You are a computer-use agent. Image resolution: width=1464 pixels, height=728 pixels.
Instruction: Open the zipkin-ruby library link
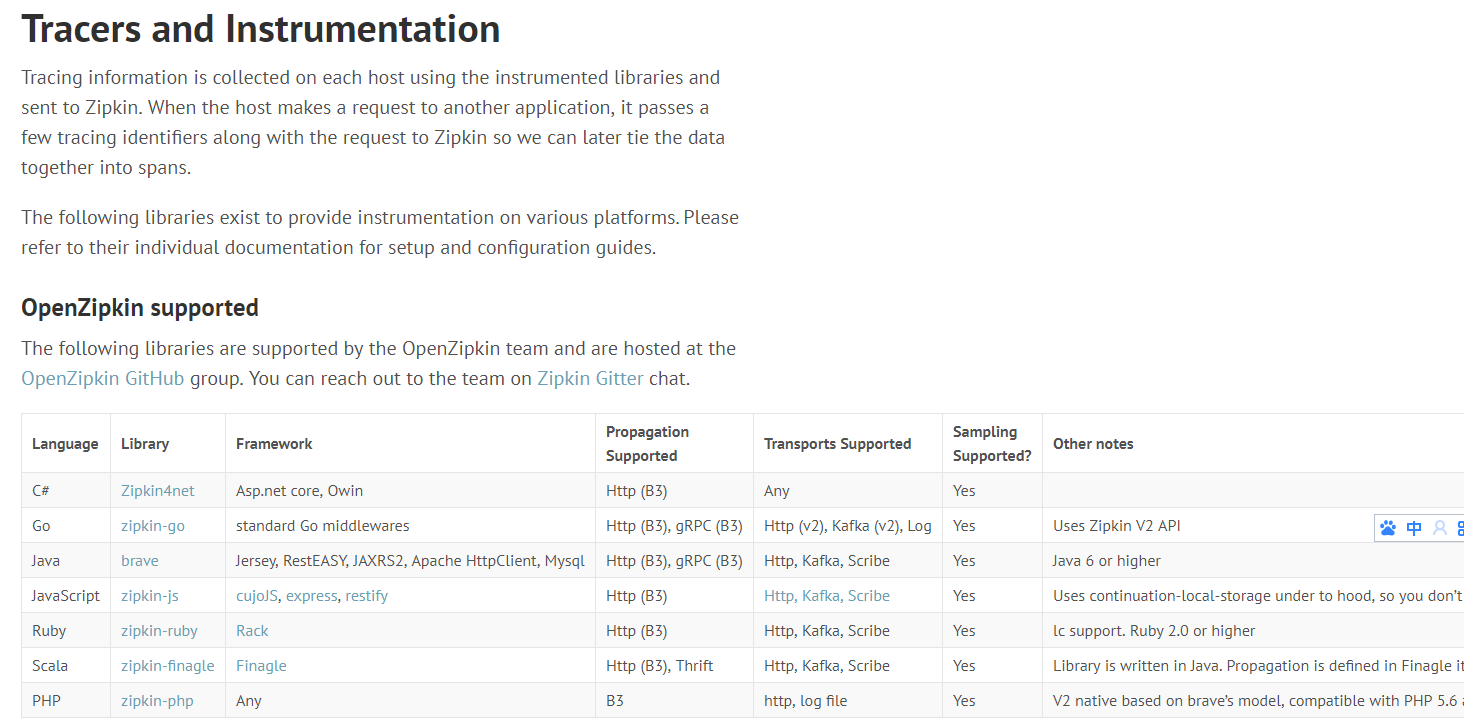click(x=159, y=631)
